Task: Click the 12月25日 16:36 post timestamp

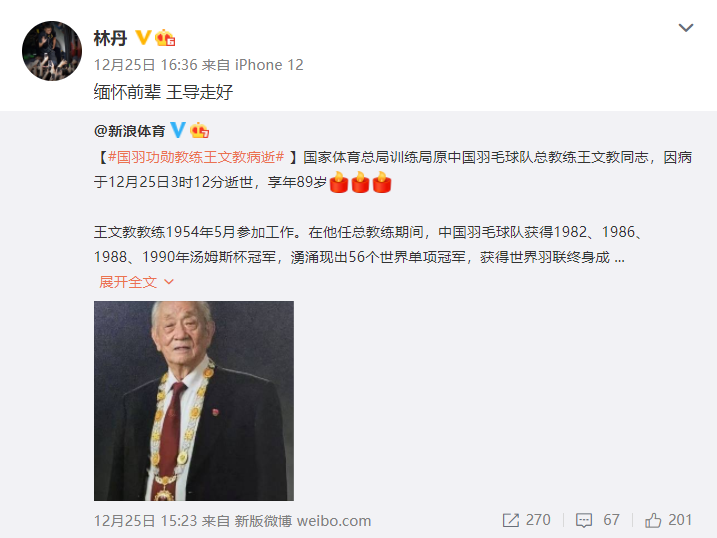Action: point(145,65)
